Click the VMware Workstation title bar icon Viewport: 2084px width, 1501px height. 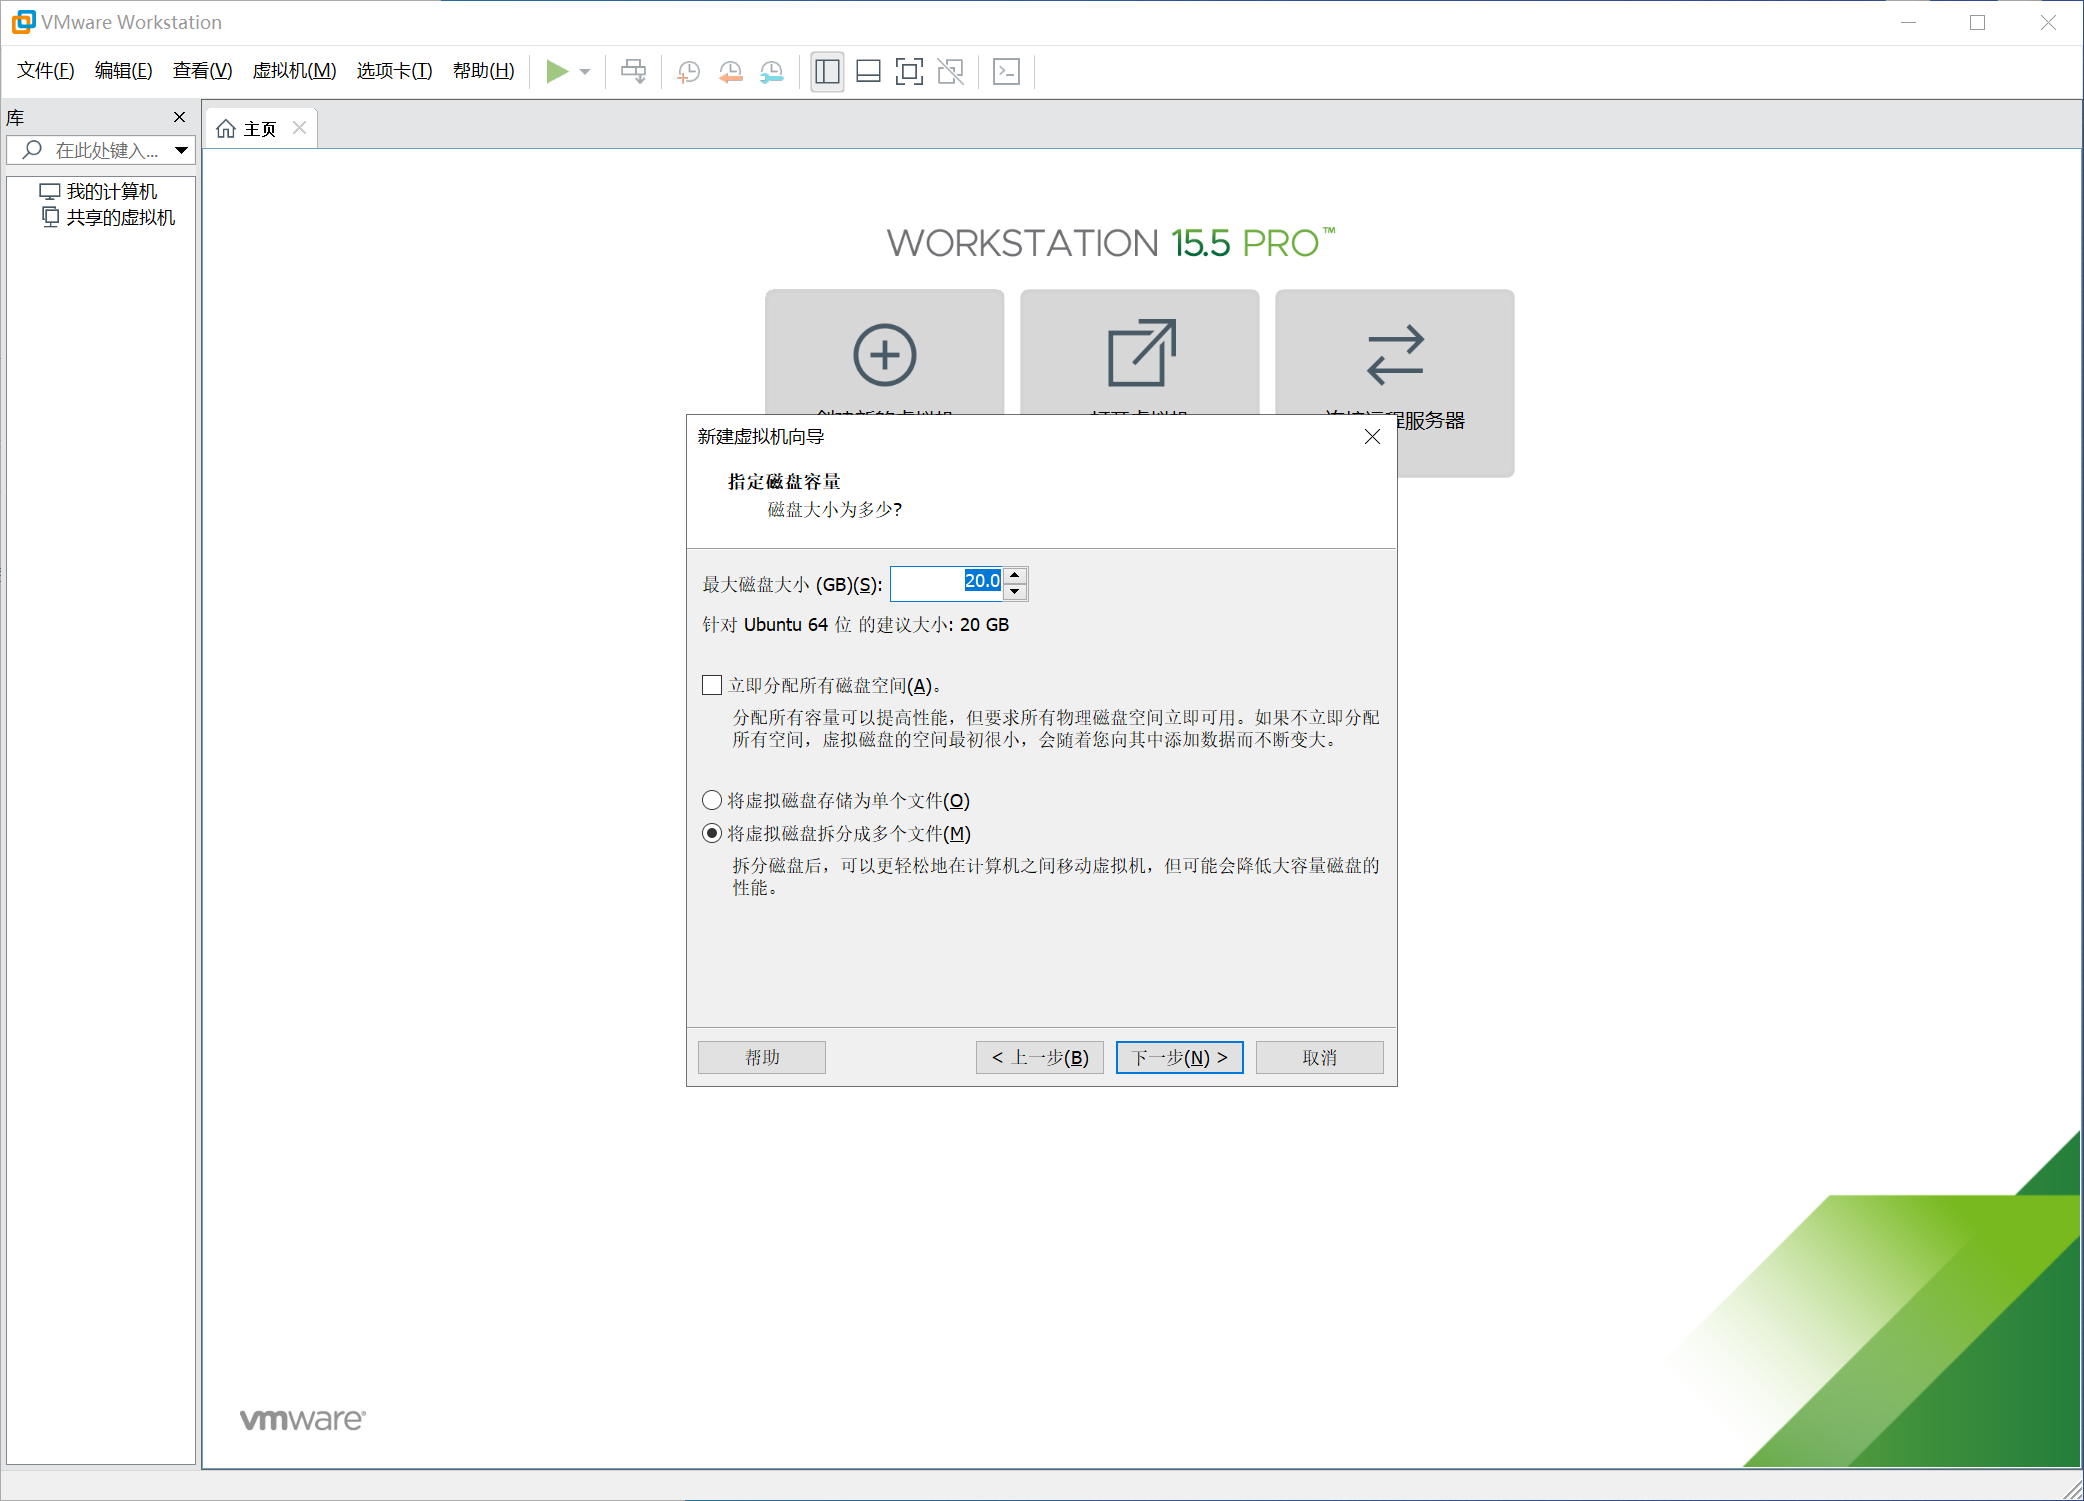pos(23,22)
